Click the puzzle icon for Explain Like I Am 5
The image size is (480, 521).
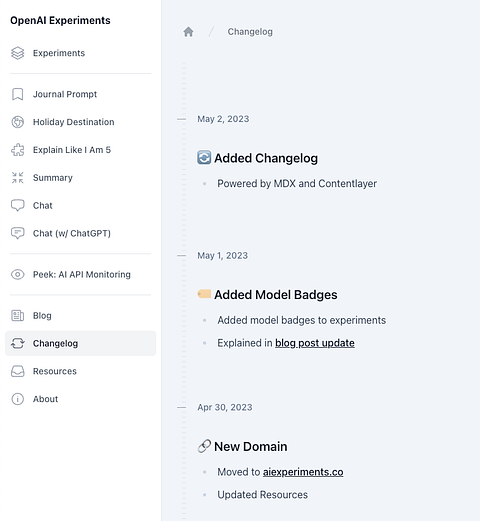tap(18, 150)
